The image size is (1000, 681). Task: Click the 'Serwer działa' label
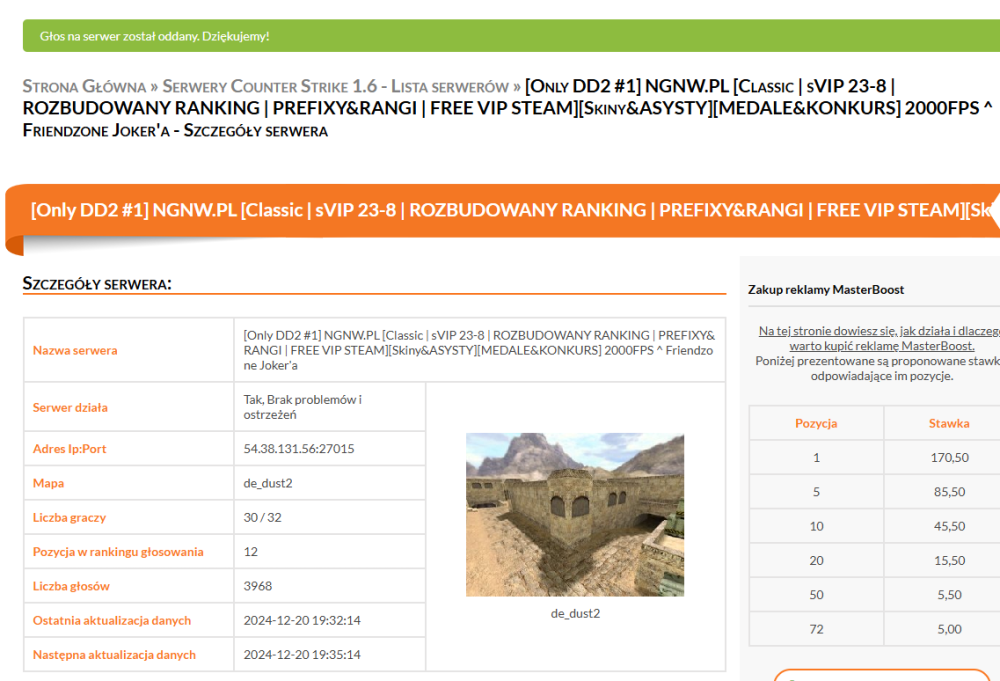click(70, 407)
